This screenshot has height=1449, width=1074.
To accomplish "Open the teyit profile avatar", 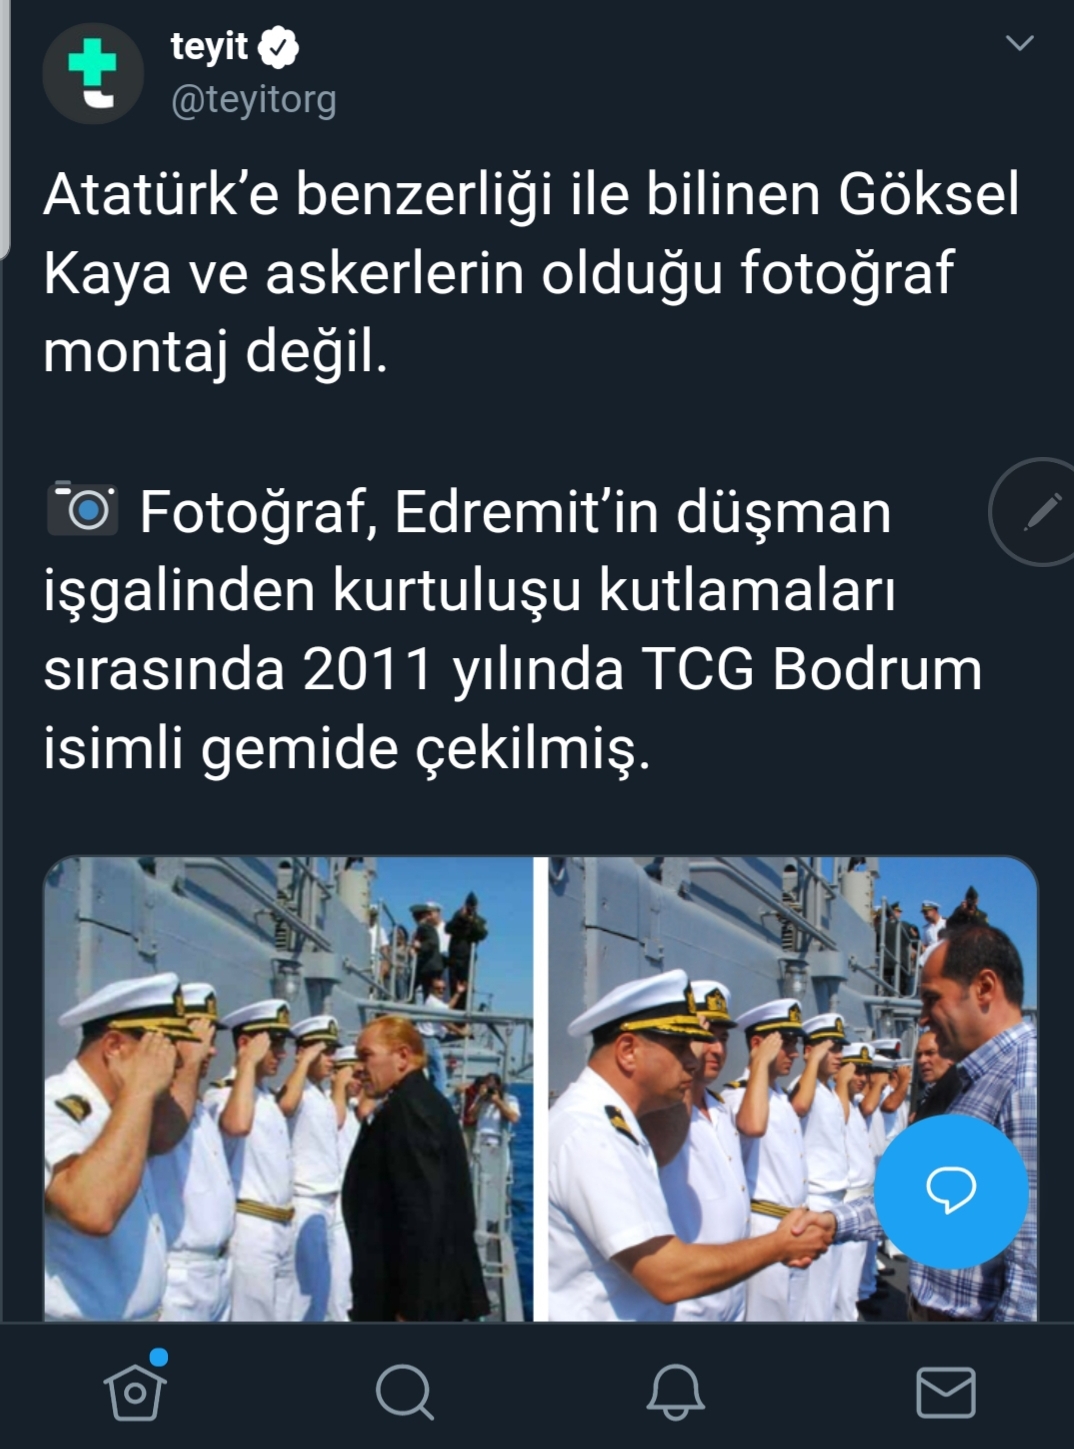I will pyautogui.click(x=93, y=73).
